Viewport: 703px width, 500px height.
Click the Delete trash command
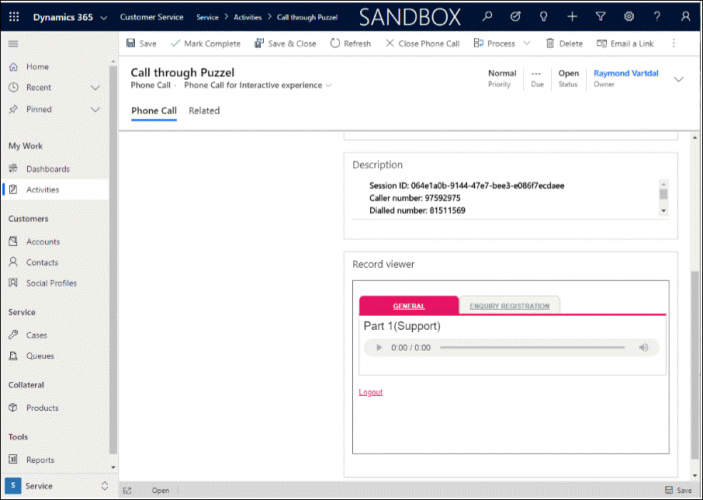tap(564, 44)
